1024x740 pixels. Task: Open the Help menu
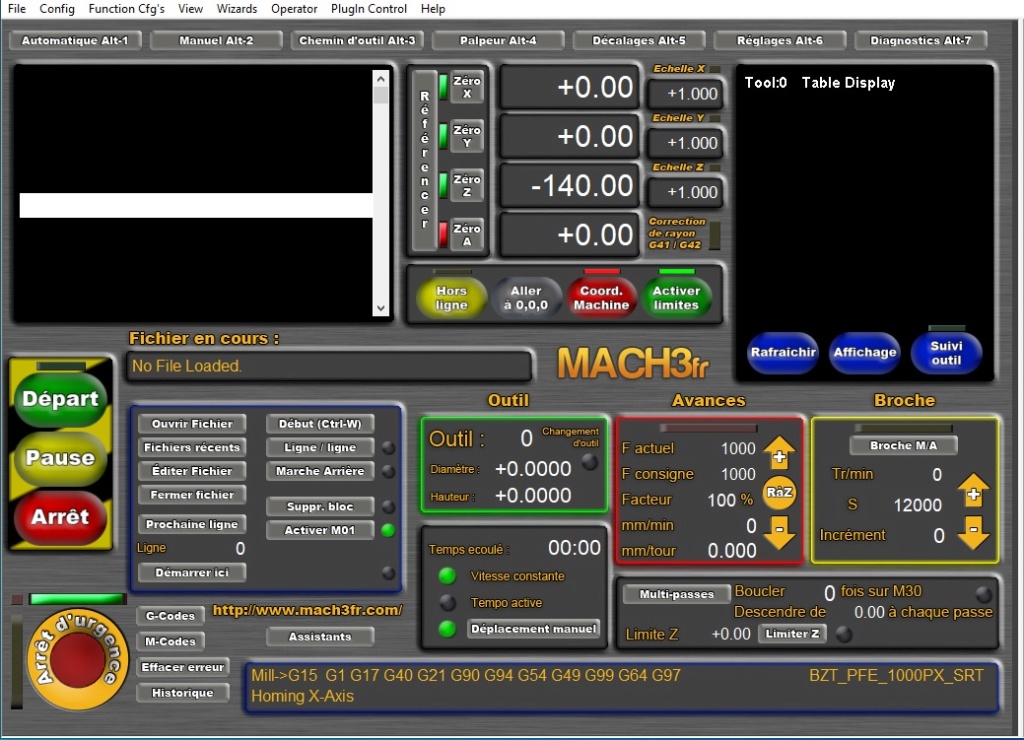click(432, 8)
